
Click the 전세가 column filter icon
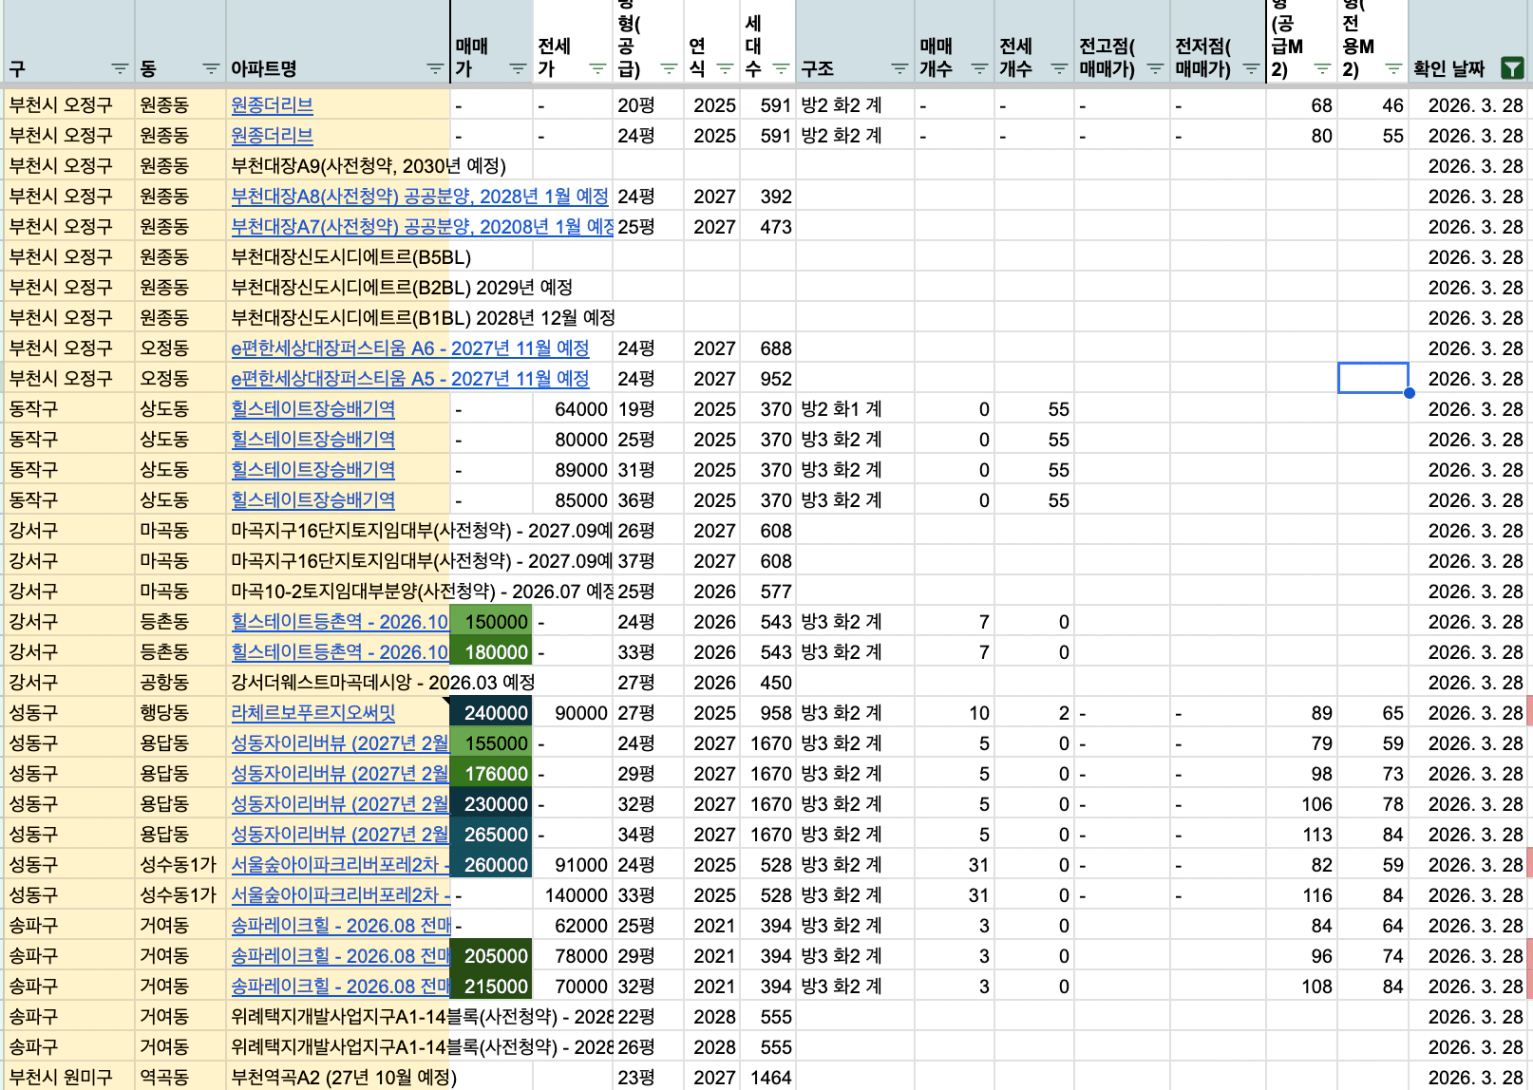coord(597,69)
